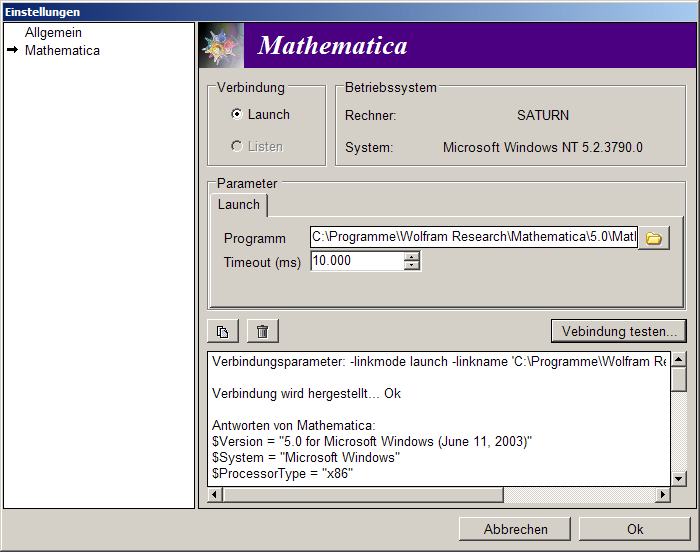The width and height of the screenshot is (700, 552).
Task: Click the "$Version = "5.0 for Microsoft Windows" log line
Action: tap(372, 441)
